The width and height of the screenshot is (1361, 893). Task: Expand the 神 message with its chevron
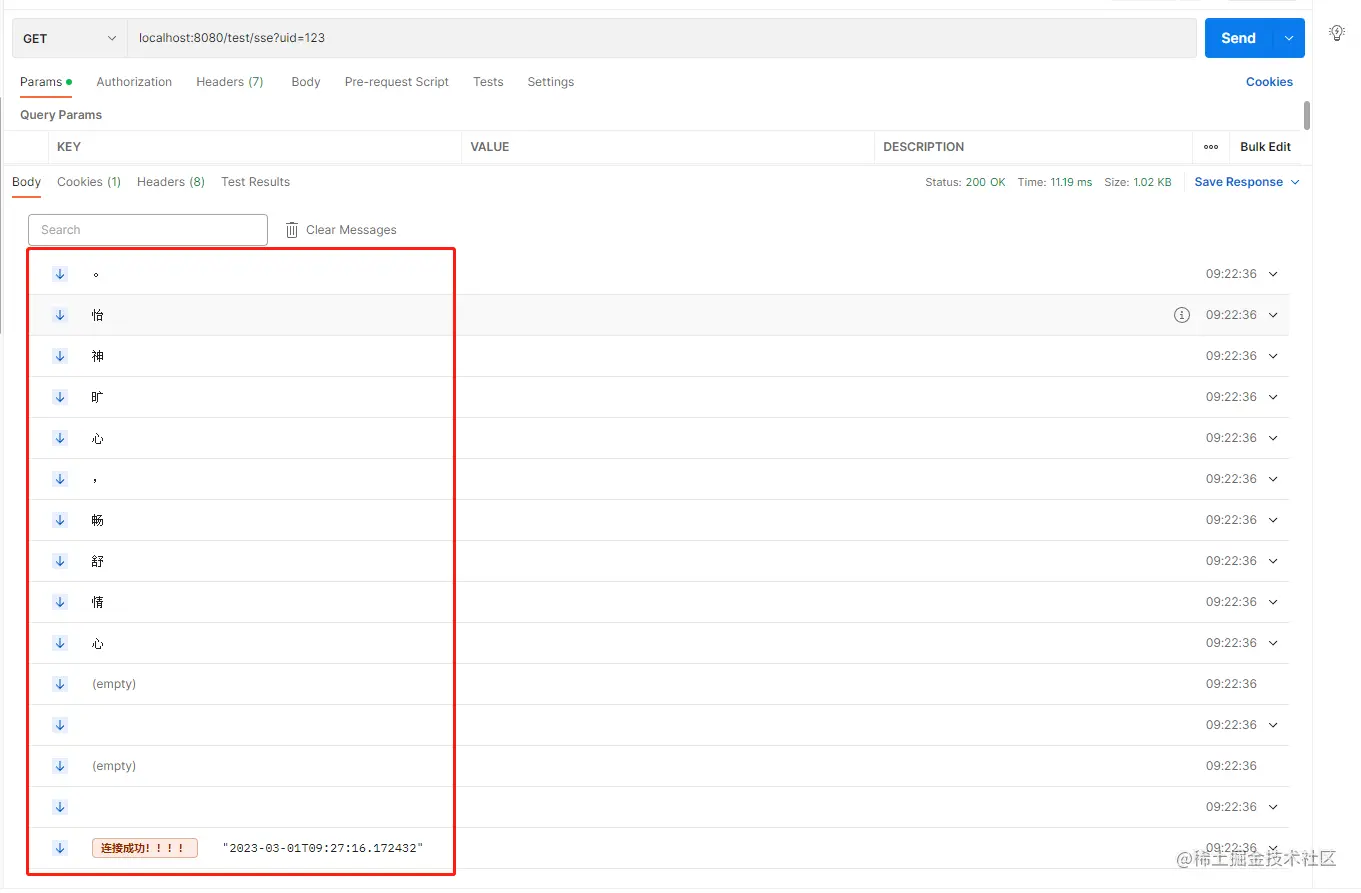(1273, 356)
